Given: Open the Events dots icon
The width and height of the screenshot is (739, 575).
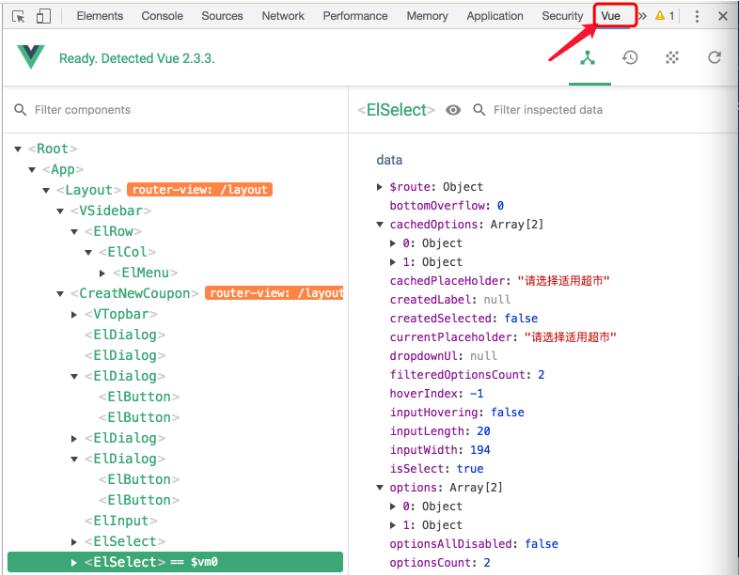Looking at the screenshot, I should pos(672,58).
